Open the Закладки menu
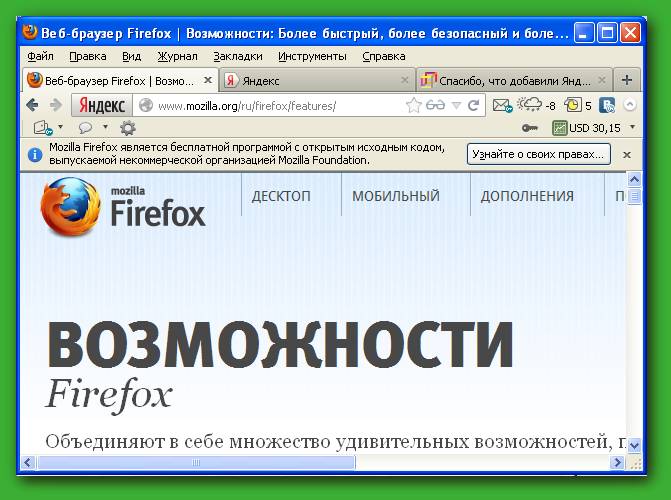The image size is (671, 500). tap(238, 57)
